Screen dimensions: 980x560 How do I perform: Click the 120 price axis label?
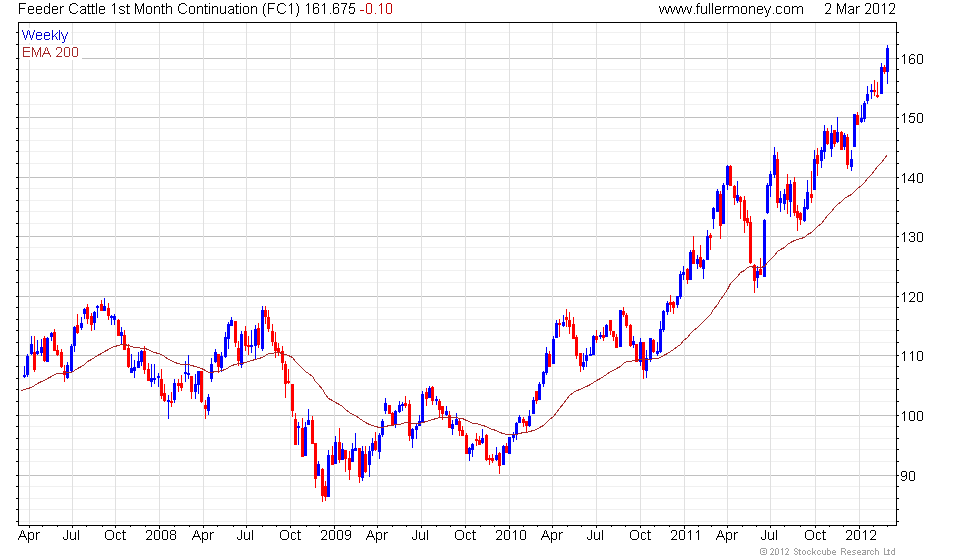912,297
